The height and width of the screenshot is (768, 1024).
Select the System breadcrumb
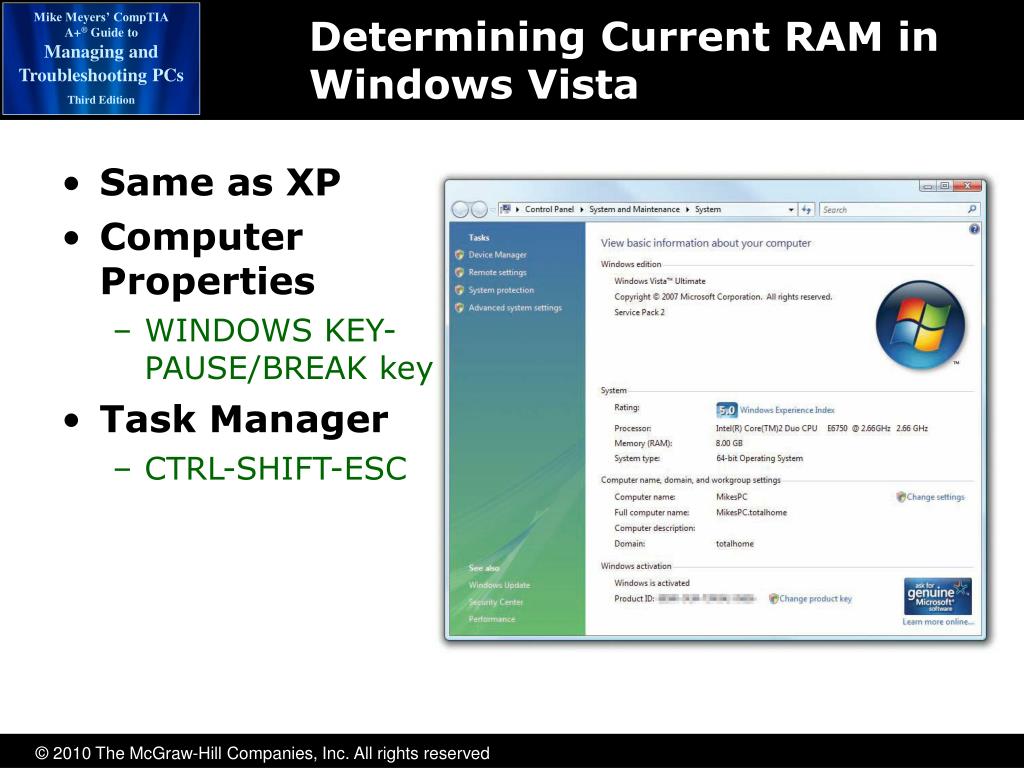click(708, 210)
